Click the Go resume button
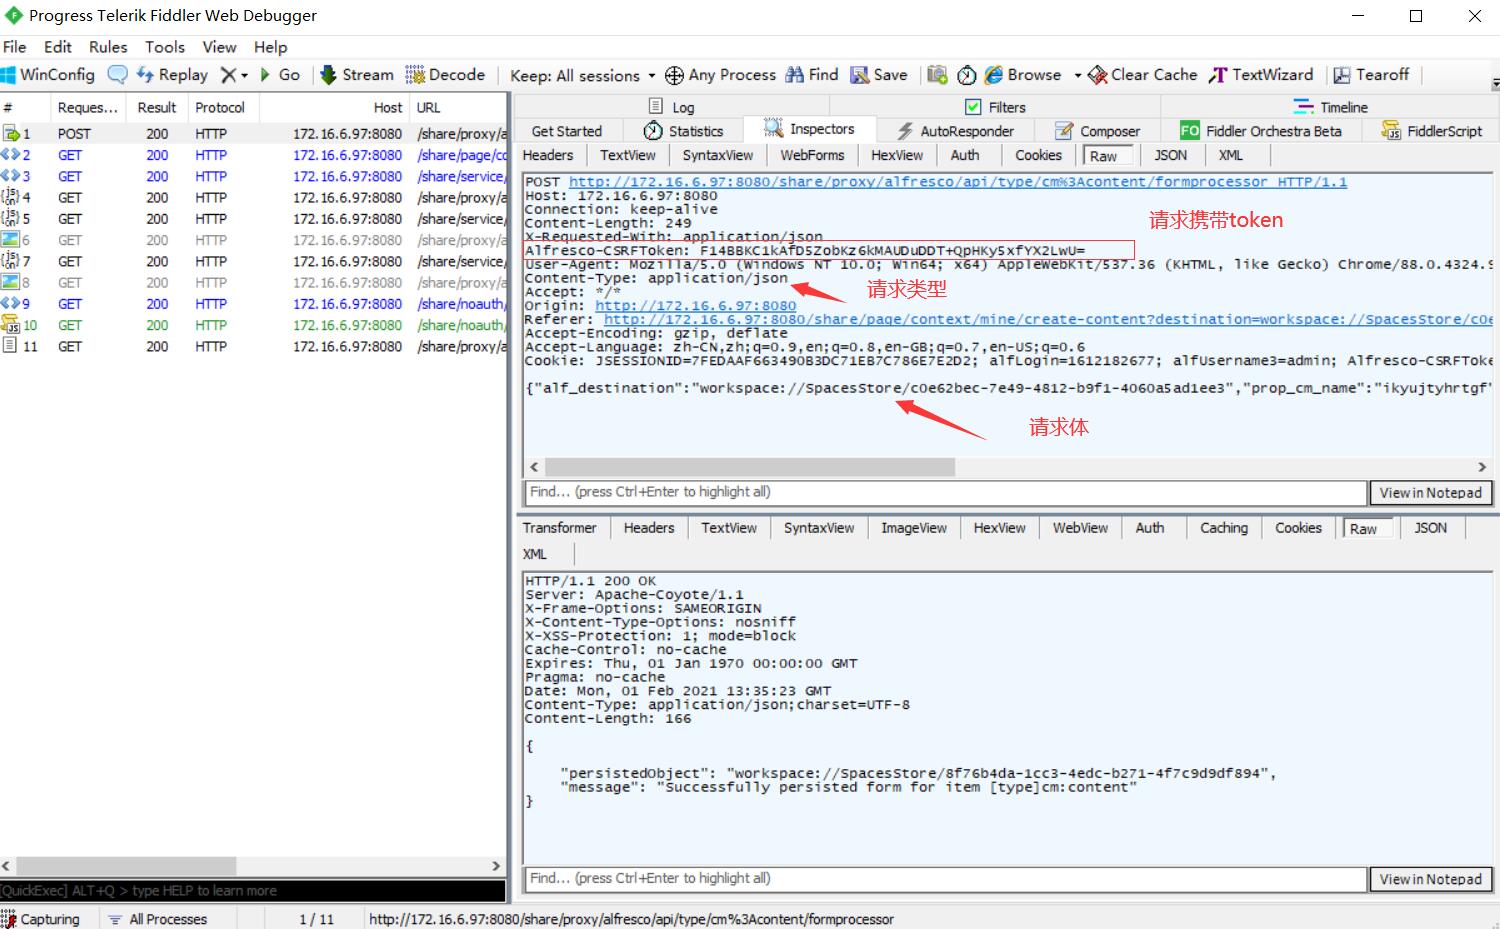This screenshot has height=929, width=1500. (280, 75)
